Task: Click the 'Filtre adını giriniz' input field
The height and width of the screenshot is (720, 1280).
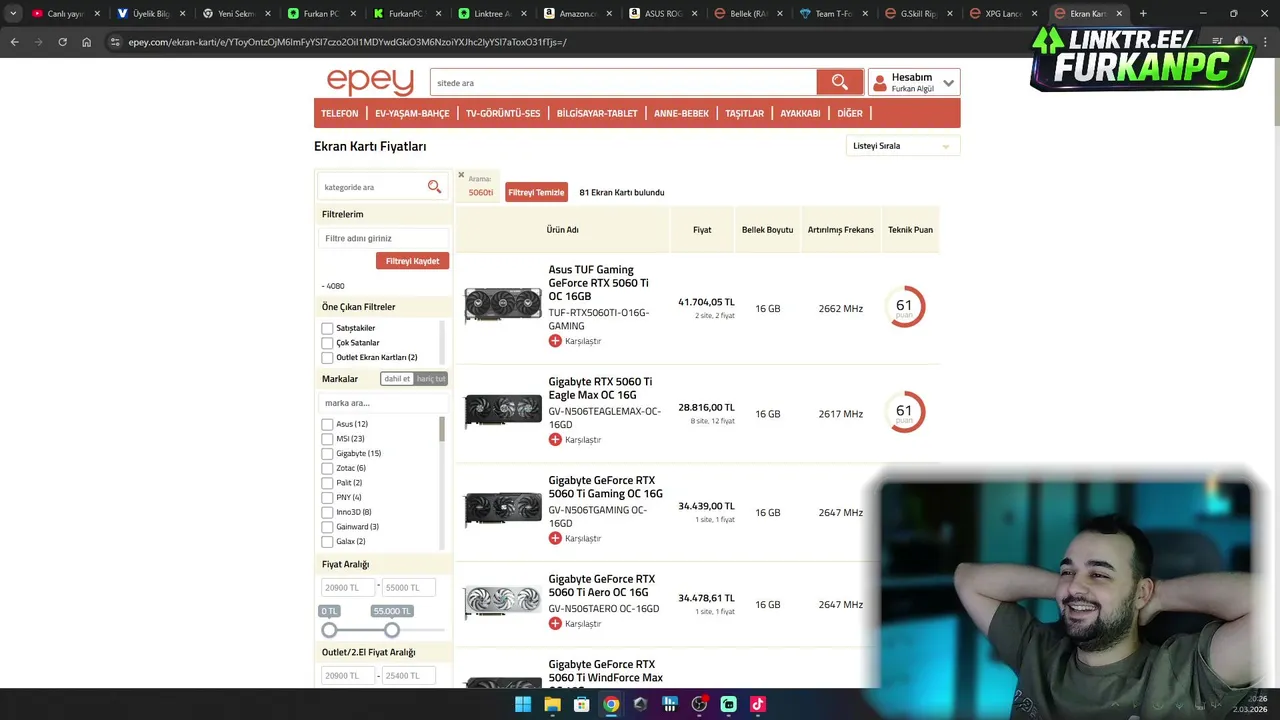Action: click(384, 238)
